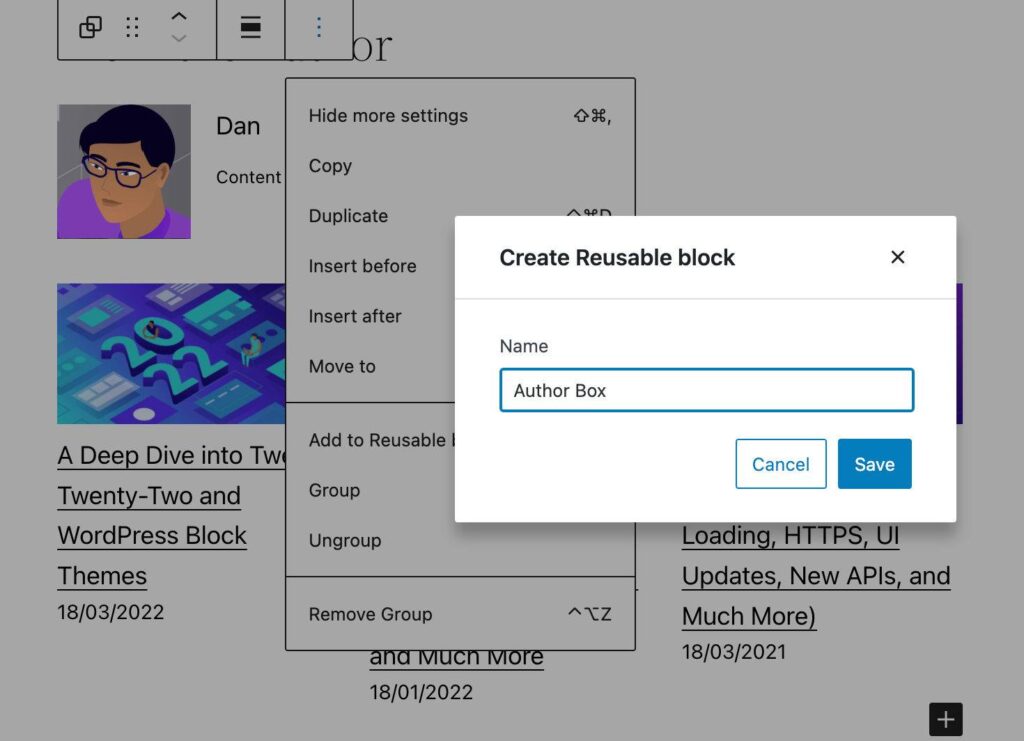The height and width of the screenshot is (741, 1024).
Task: Choose Remove Group menu option
Action: tap(370, 614)
